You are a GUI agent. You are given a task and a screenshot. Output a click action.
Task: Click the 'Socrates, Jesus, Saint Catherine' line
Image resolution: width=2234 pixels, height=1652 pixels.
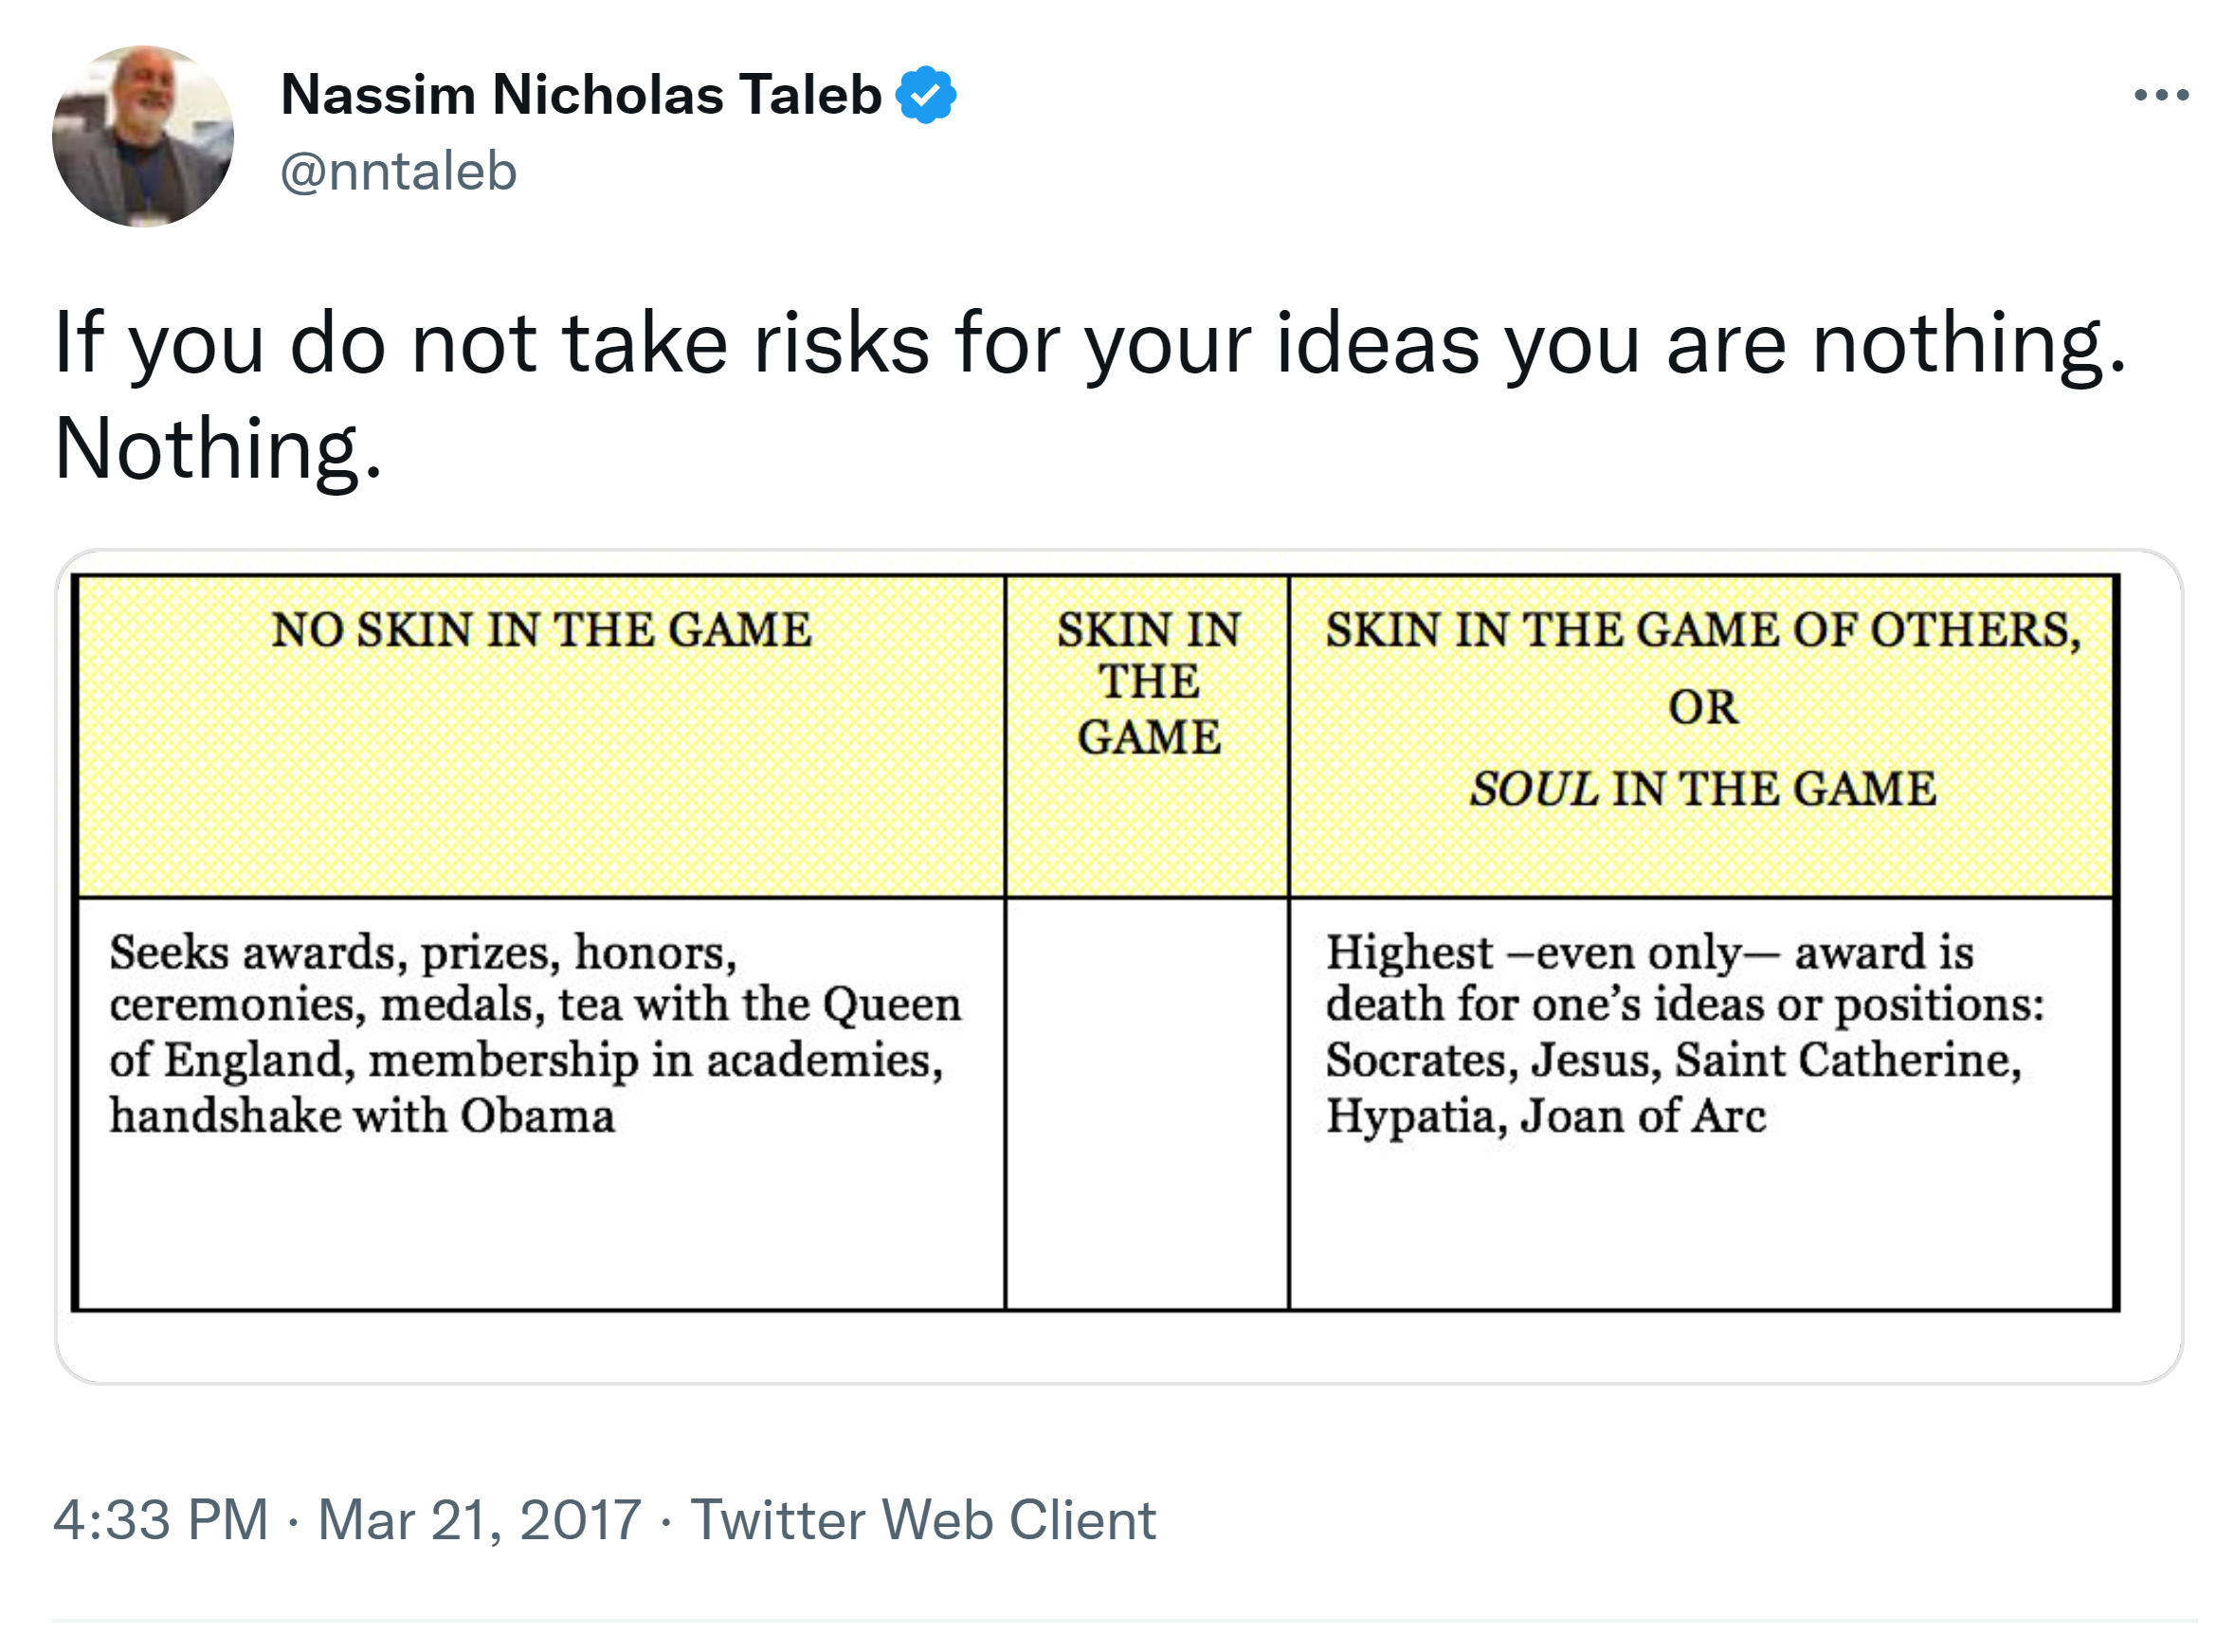pos(1672,1060)
